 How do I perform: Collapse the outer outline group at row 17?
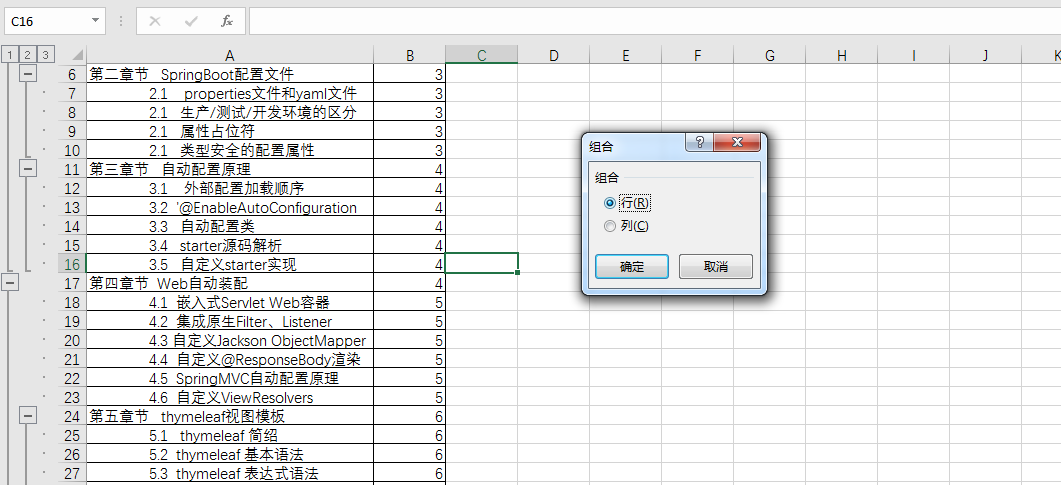click(x=11, y=281)
